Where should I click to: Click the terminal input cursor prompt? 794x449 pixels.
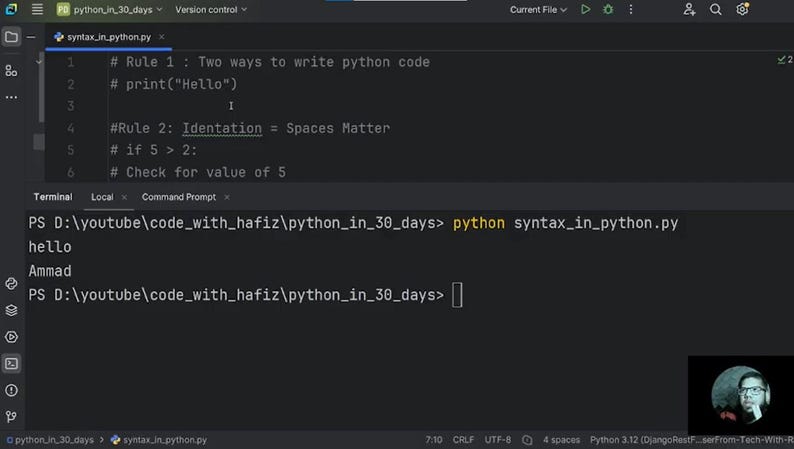[457, 295]
